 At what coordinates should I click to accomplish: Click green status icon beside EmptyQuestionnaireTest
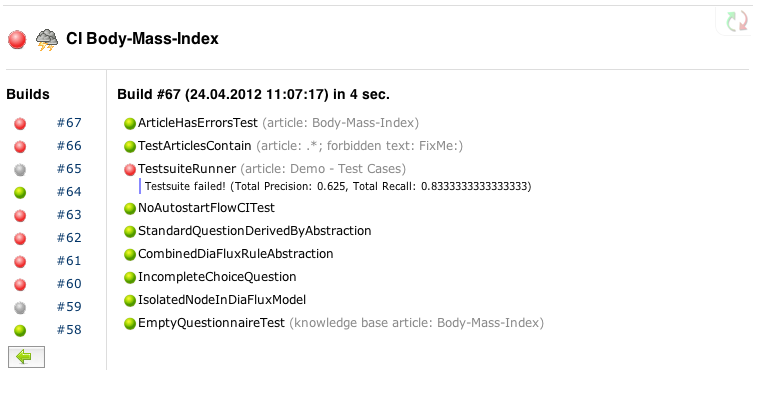point(130,323)
